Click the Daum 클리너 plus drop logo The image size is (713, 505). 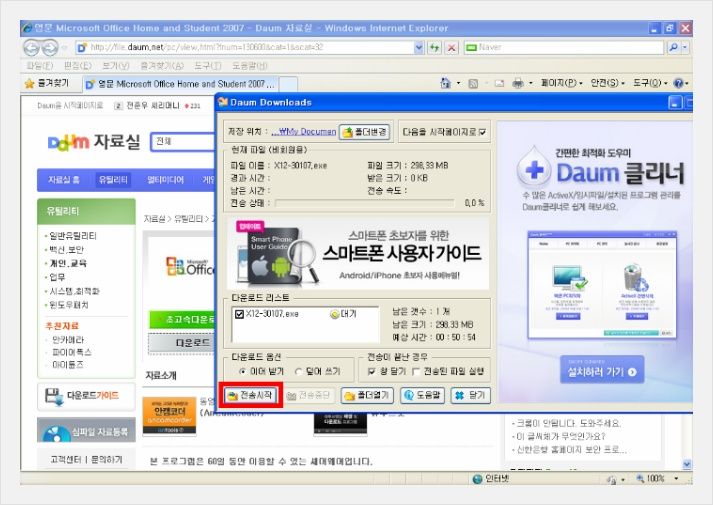533,166
